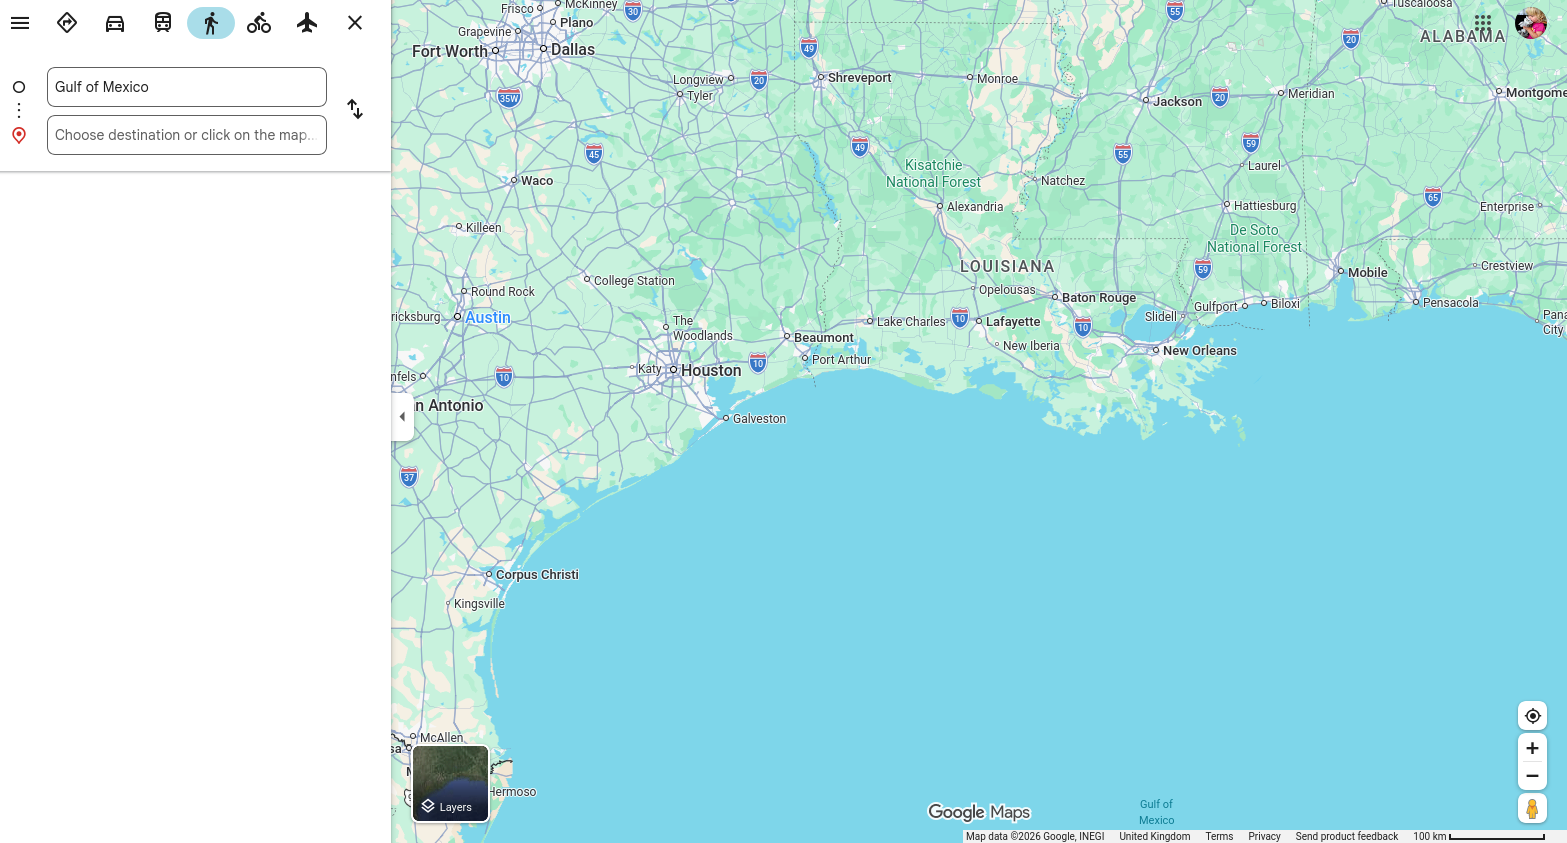Click the Natchez city label
Viewport: 1567px width, 843px height.
tap(1063, 181)
